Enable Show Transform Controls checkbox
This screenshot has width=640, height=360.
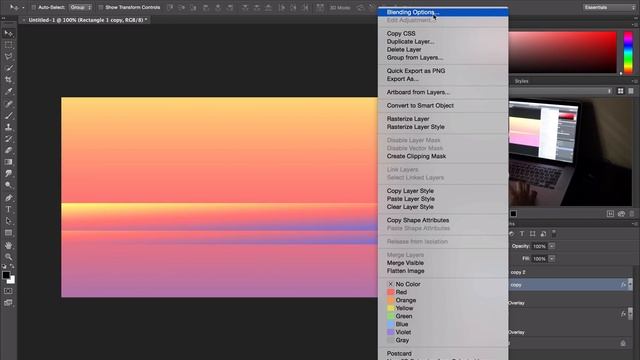point(100,7)
